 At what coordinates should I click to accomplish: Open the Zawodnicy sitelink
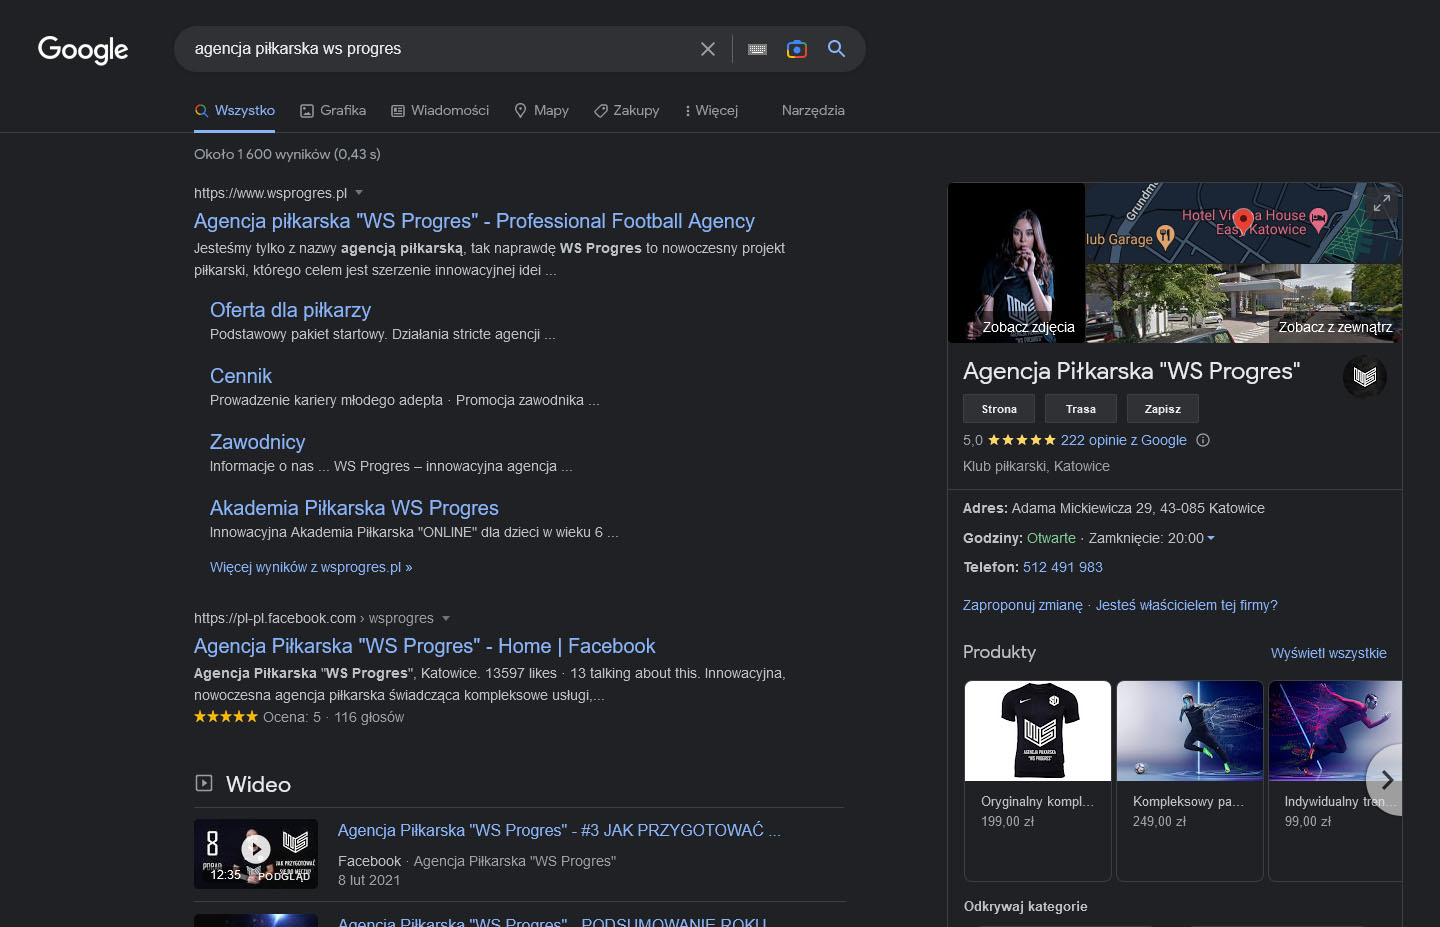pos(257,442)
